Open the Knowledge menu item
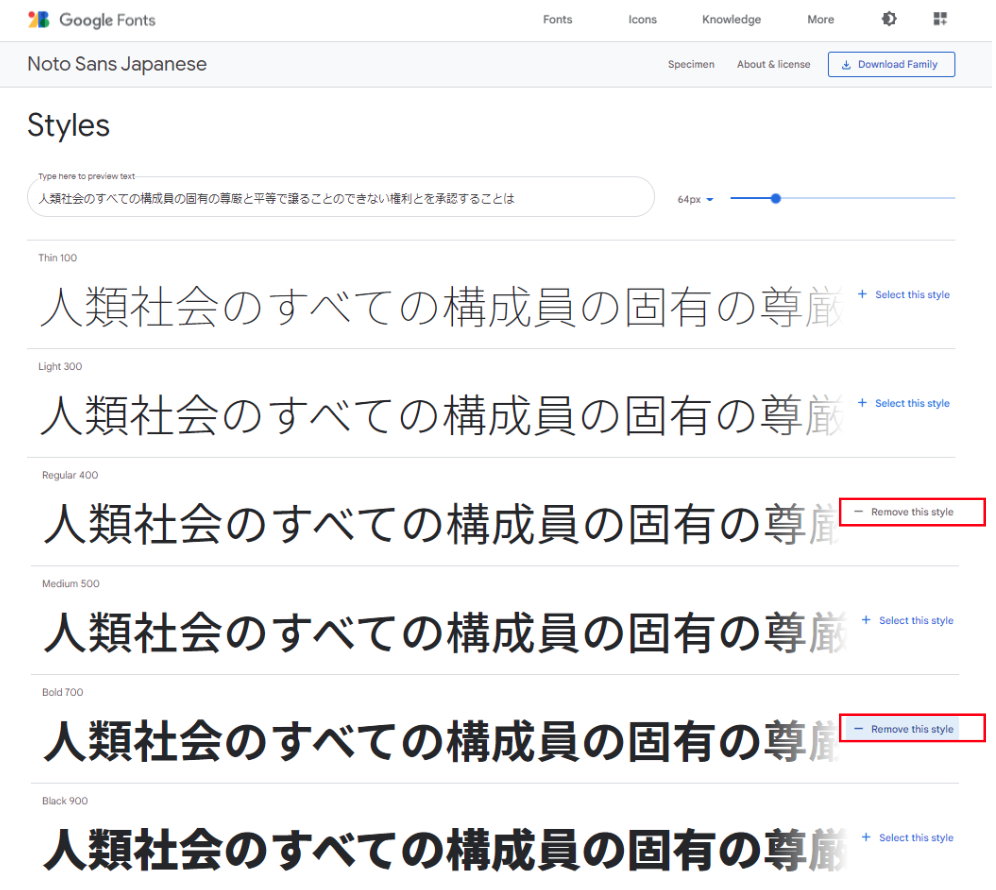The image size is (996, 890). 731,20
